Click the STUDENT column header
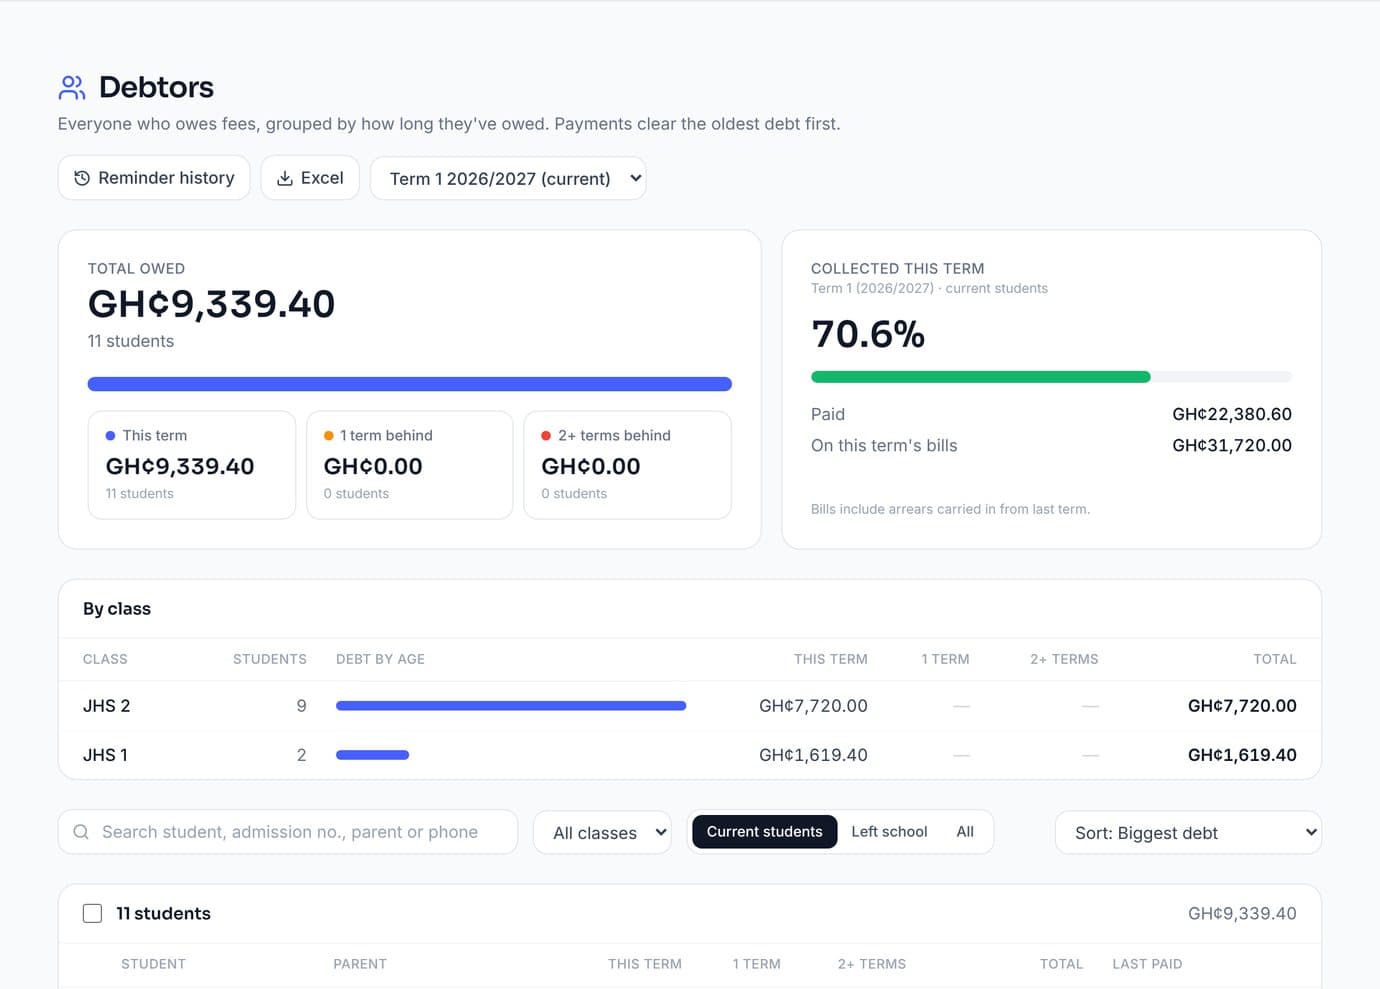The width and height of the screenshot is (1380, 989). pos(153,964)
